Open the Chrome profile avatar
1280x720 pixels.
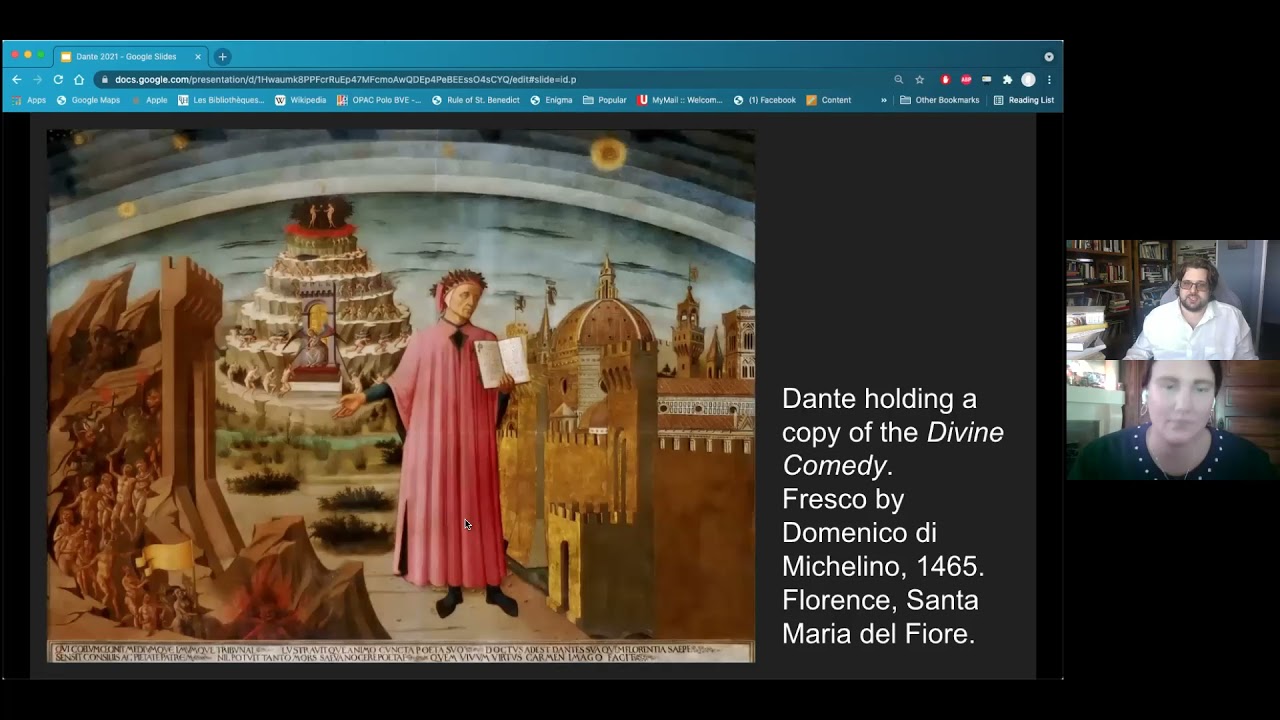(1028, 80)
